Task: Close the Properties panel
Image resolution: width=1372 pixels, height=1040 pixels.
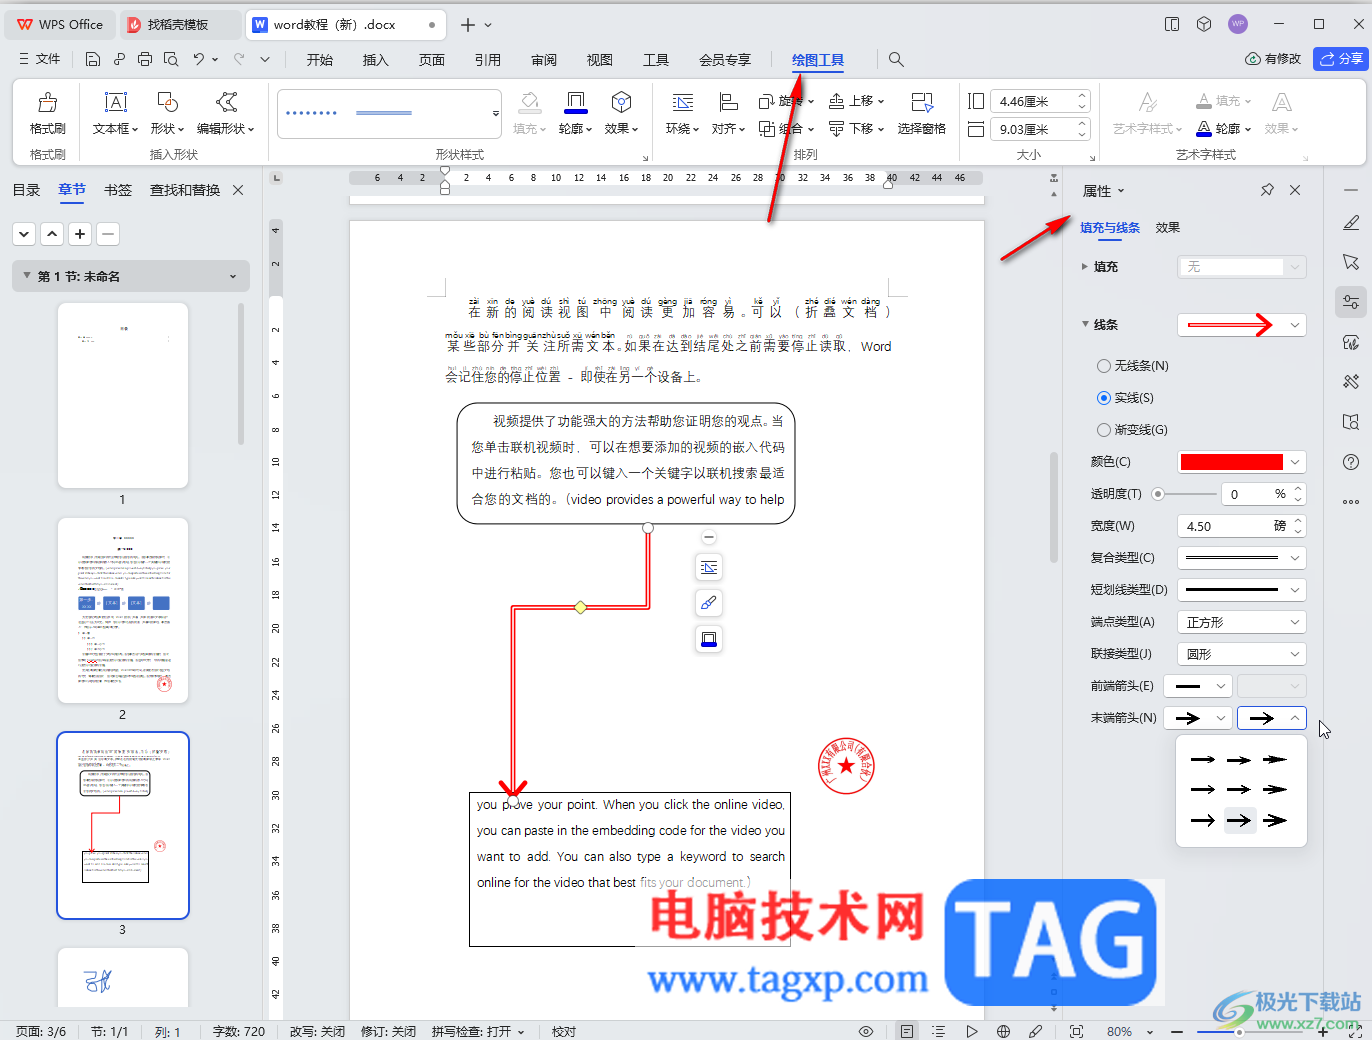Action: 1295,190
